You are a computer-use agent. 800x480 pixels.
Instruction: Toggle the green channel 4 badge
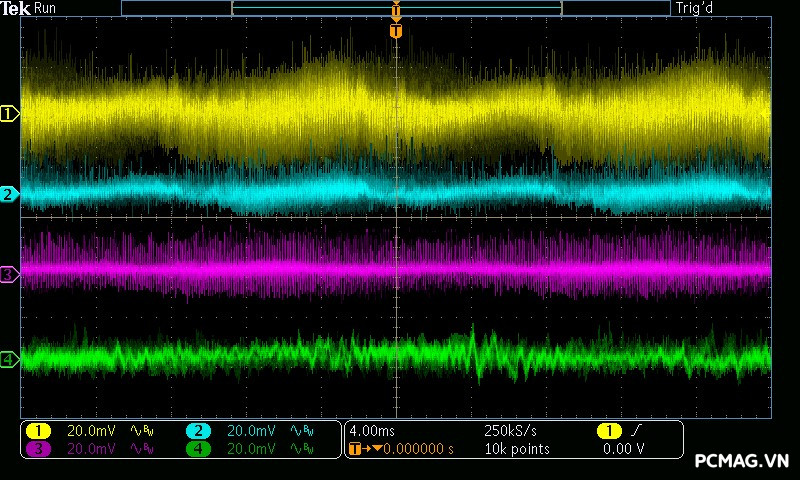coord(199,449)
